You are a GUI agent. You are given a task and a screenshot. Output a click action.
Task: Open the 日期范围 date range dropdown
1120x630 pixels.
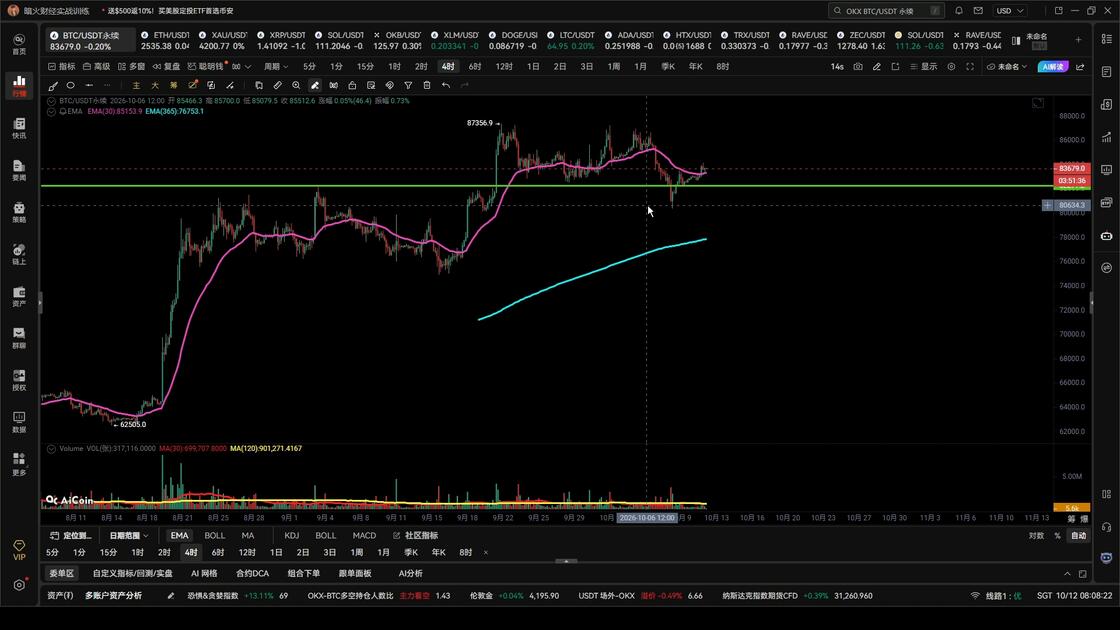click(x=129, y=536)
